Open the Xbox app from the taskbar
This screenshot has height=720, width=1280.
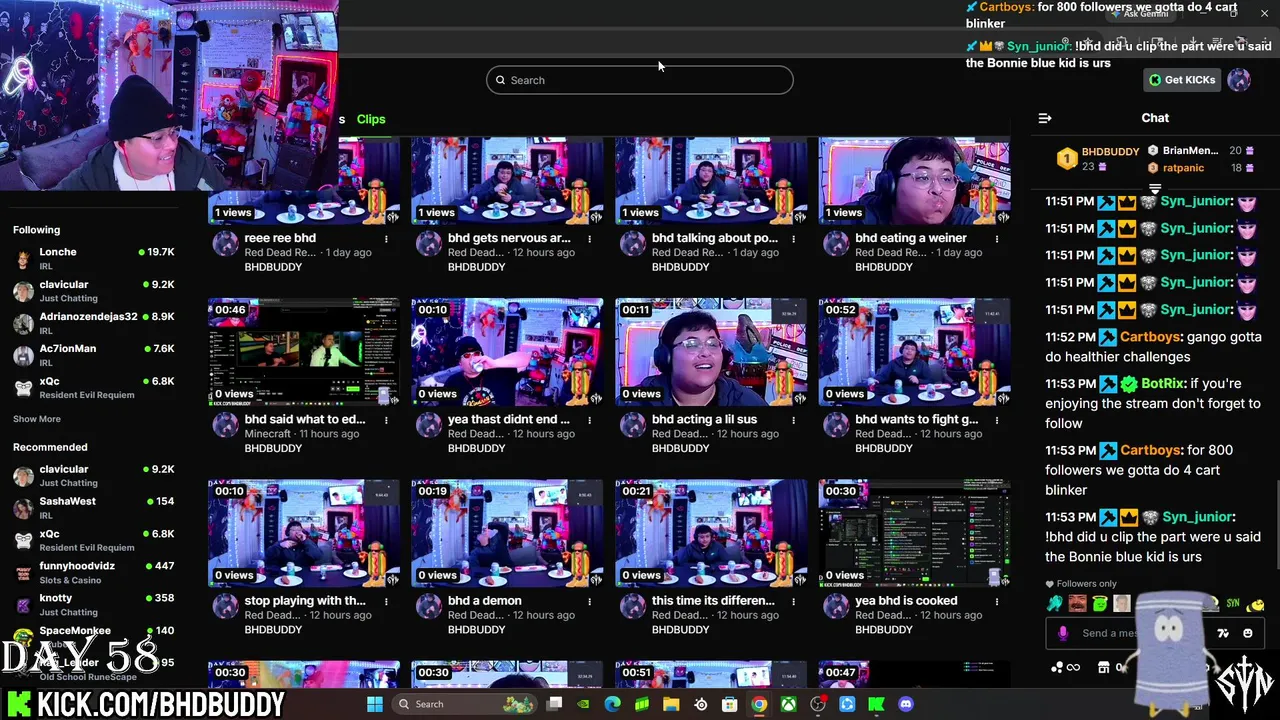pos(789,704)
